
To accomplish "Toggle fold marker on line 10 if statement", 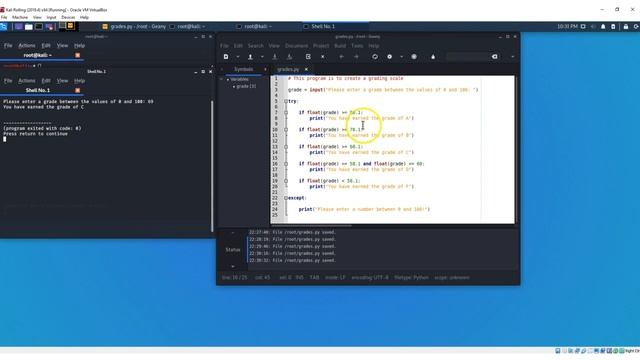I will (x=286, y=130).
